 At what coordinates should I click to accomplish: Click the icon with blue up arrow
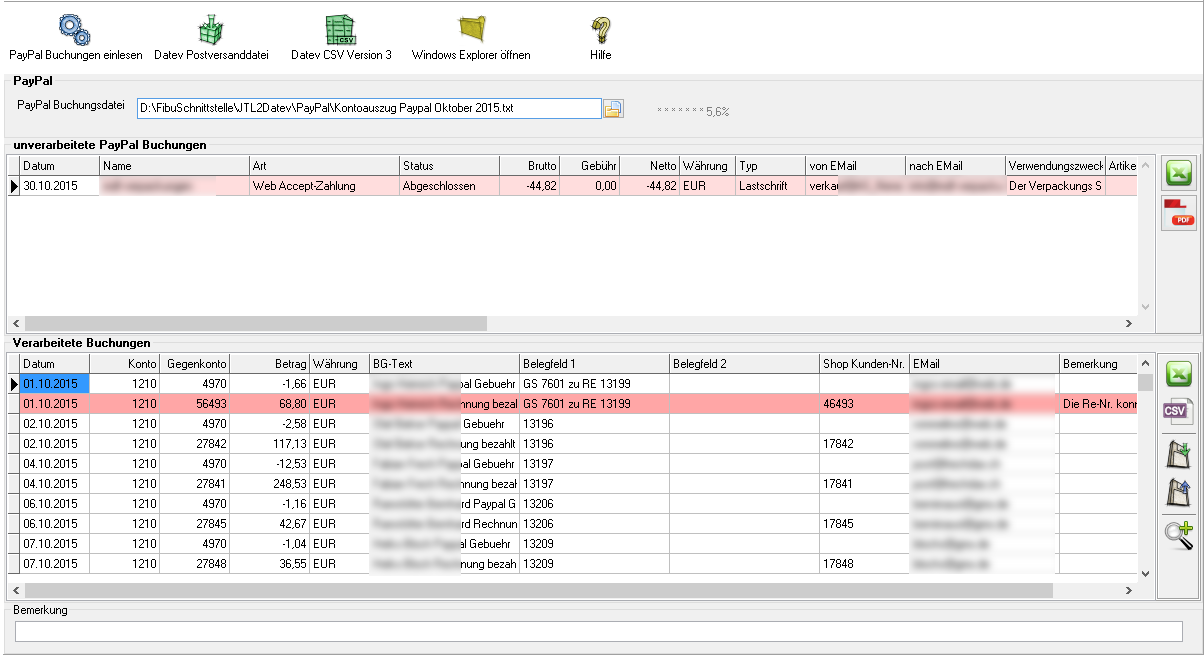1179,493
